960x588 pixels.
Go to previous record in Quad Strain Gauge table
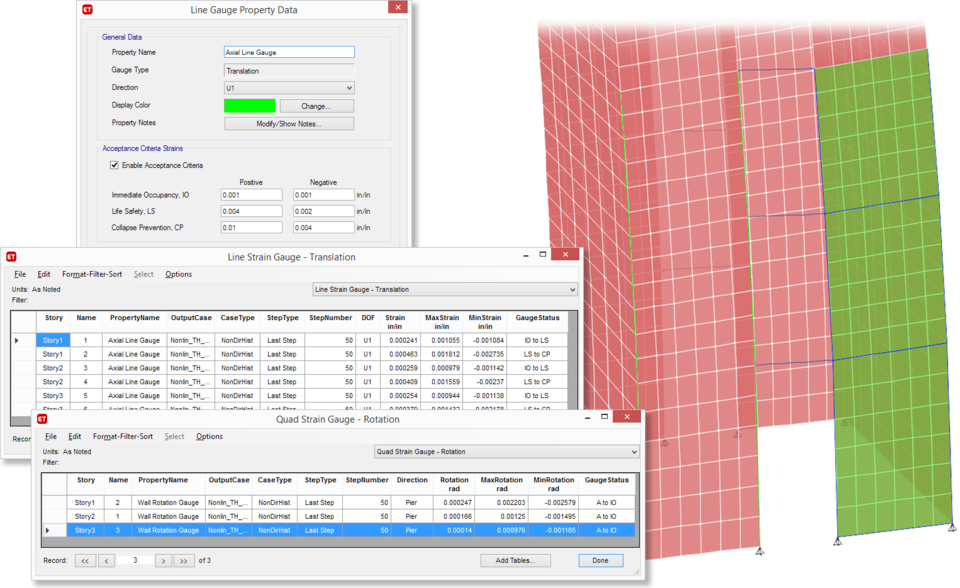point(107,561)
